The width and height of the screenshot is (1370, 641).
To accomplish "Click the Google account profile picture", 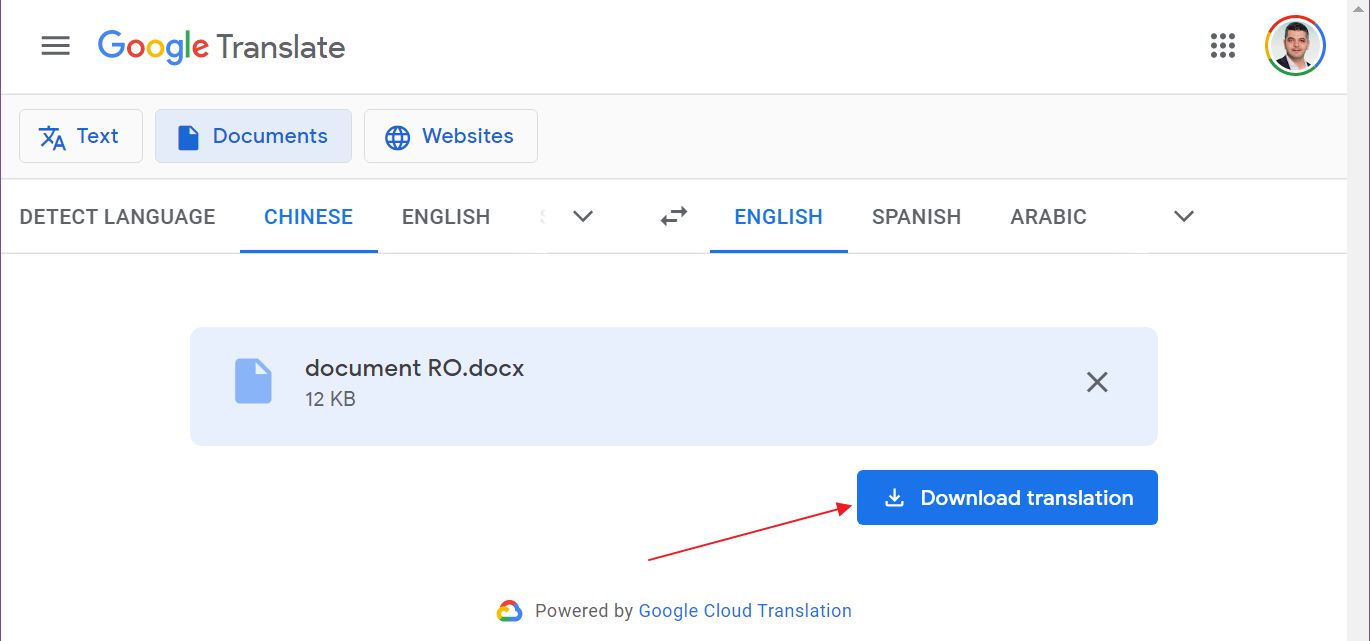I will pos(1295,45).
